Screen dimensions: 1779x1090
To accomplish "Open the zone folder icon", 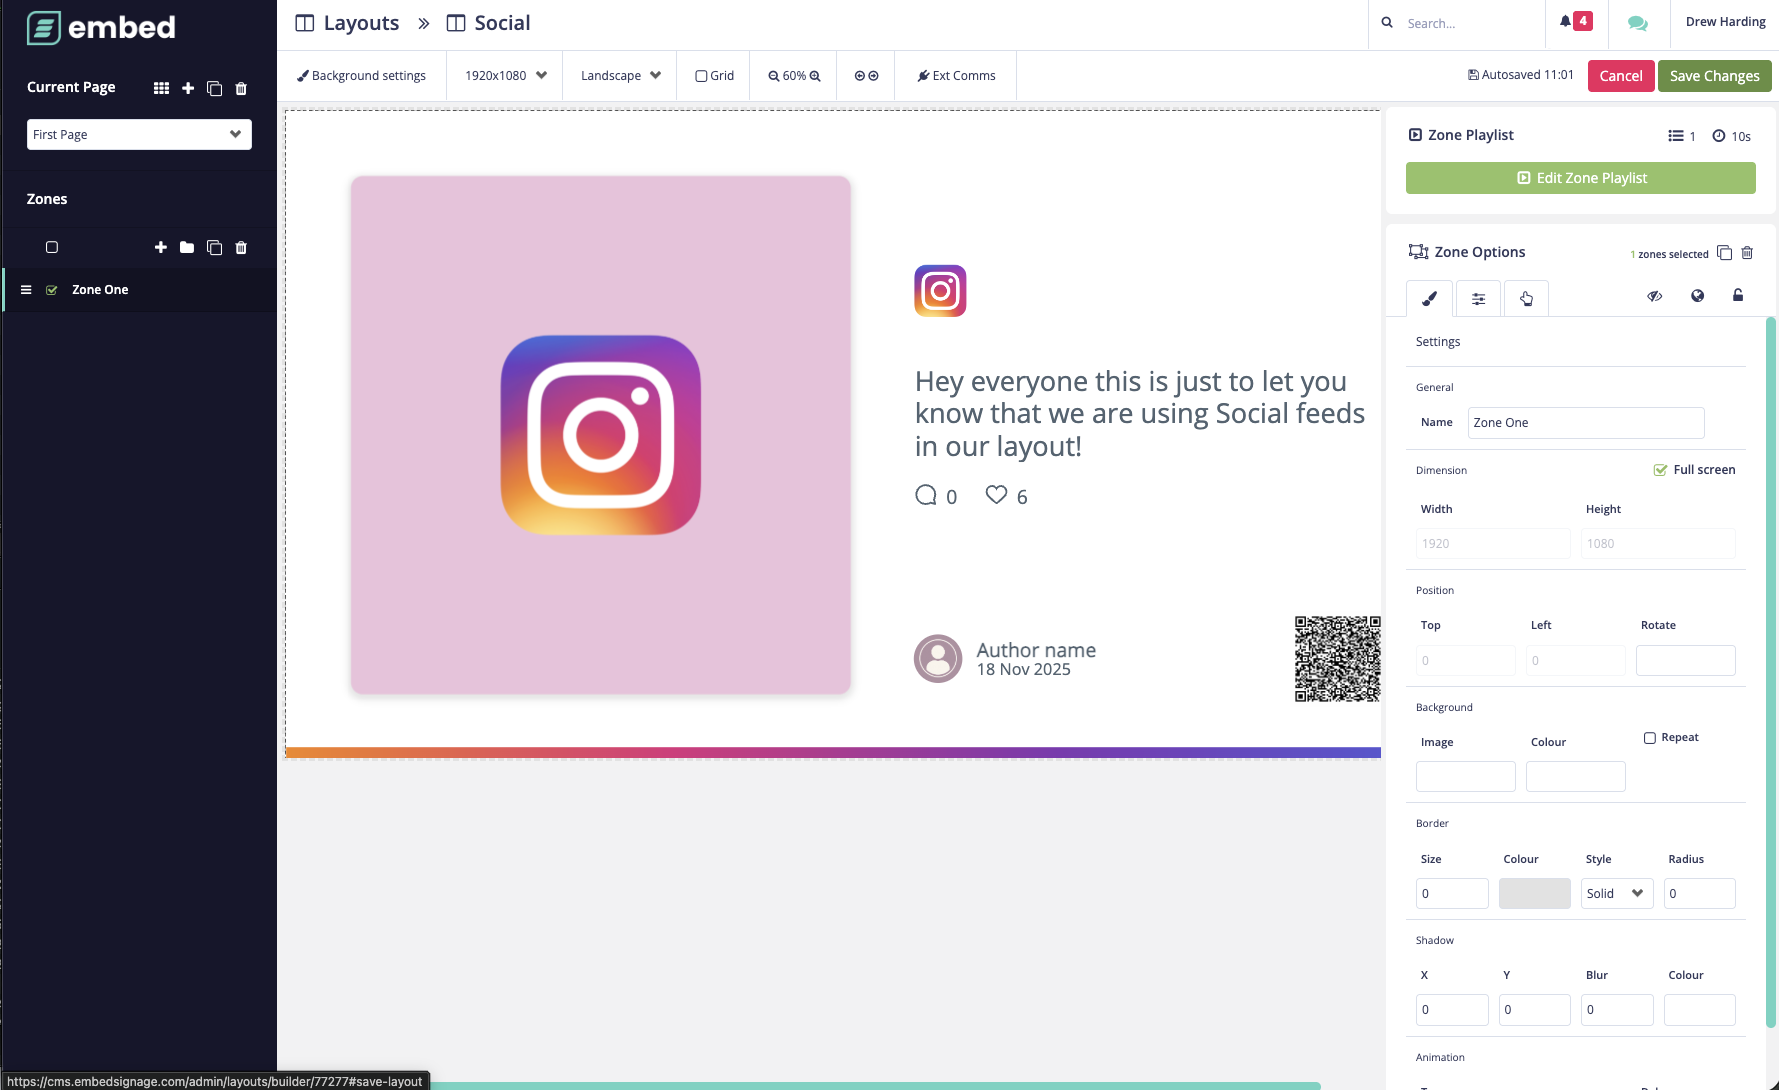I will point(187,247).
